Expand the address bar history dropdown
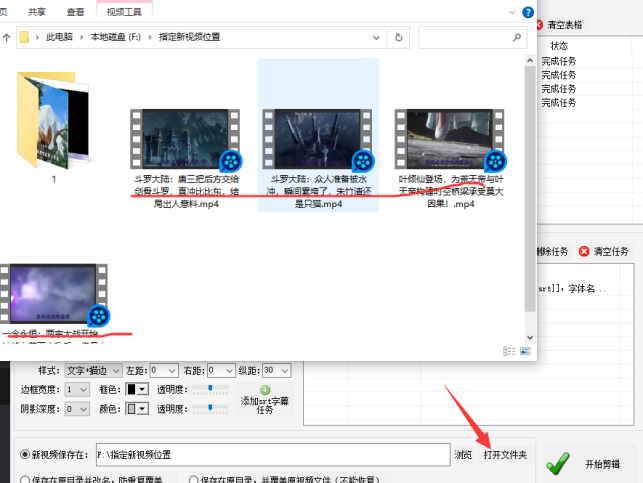The height and width of the screenshot is (483, 643). pyautogui.click(x=376, y=38)
